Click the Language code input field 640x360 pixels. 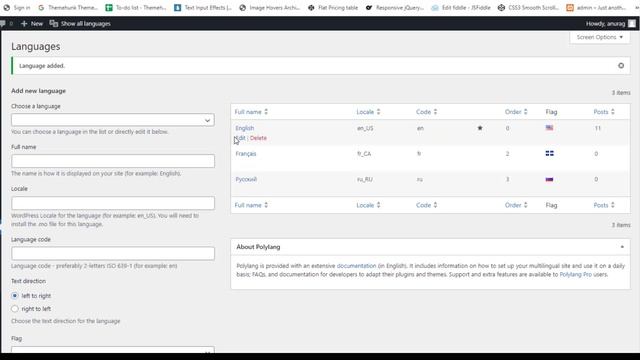pos(113,253)
